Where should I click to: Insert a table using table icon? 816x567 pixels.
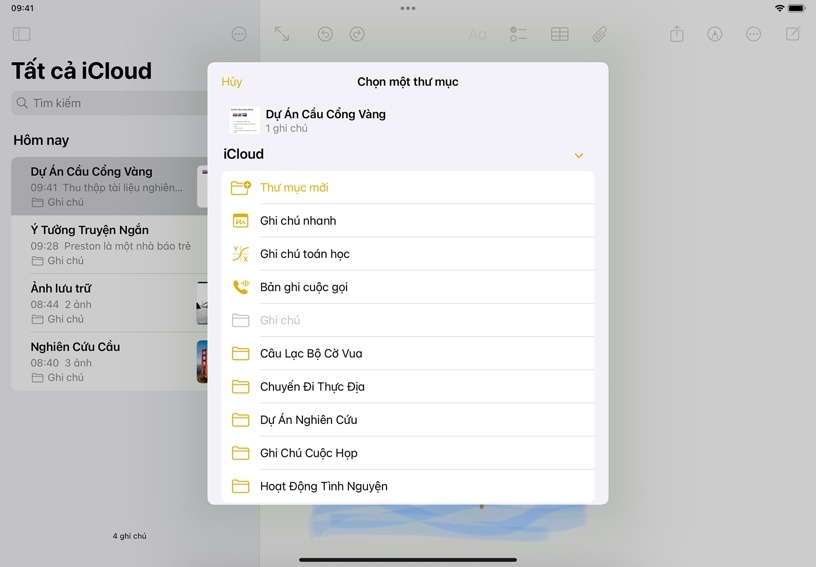(560, 34)
